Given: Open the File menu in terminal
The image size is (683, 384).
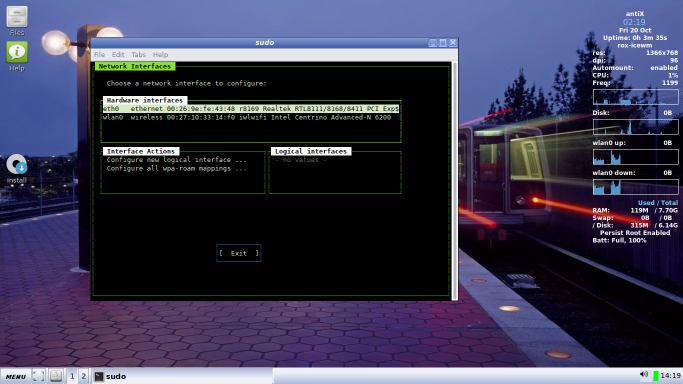Looking at the screenshot, I should tap(99, 54).
